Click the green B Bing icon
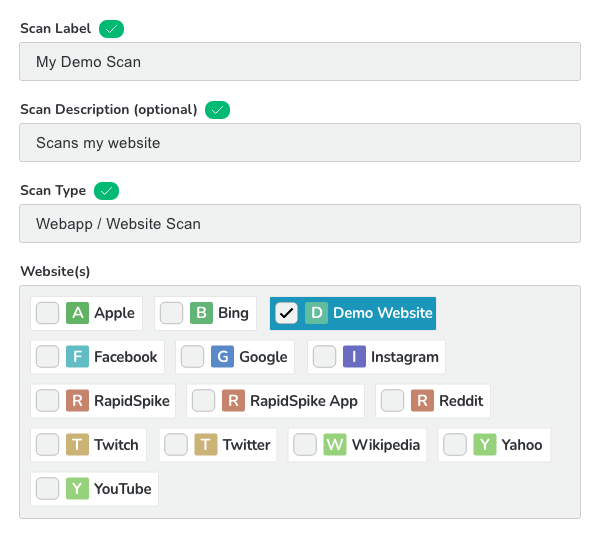600x535 pixels. [x=201, y=313]
